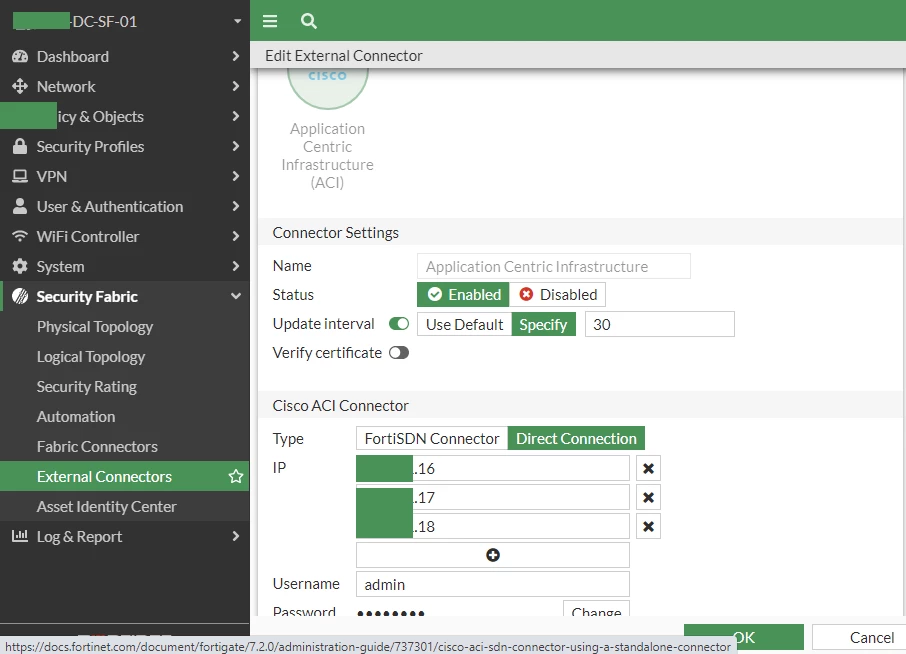Set Status to Disabled
906x654 pixels.
(558, 295)
